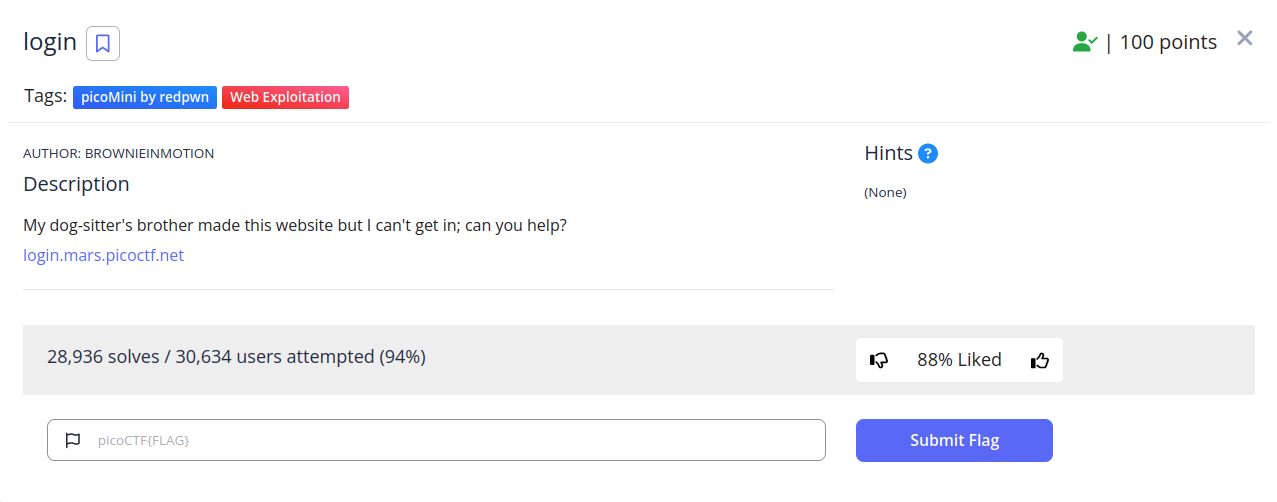Click the solves and attempts statistics text
Viewport: 1277px width, 502px height.
pos(236,357)
